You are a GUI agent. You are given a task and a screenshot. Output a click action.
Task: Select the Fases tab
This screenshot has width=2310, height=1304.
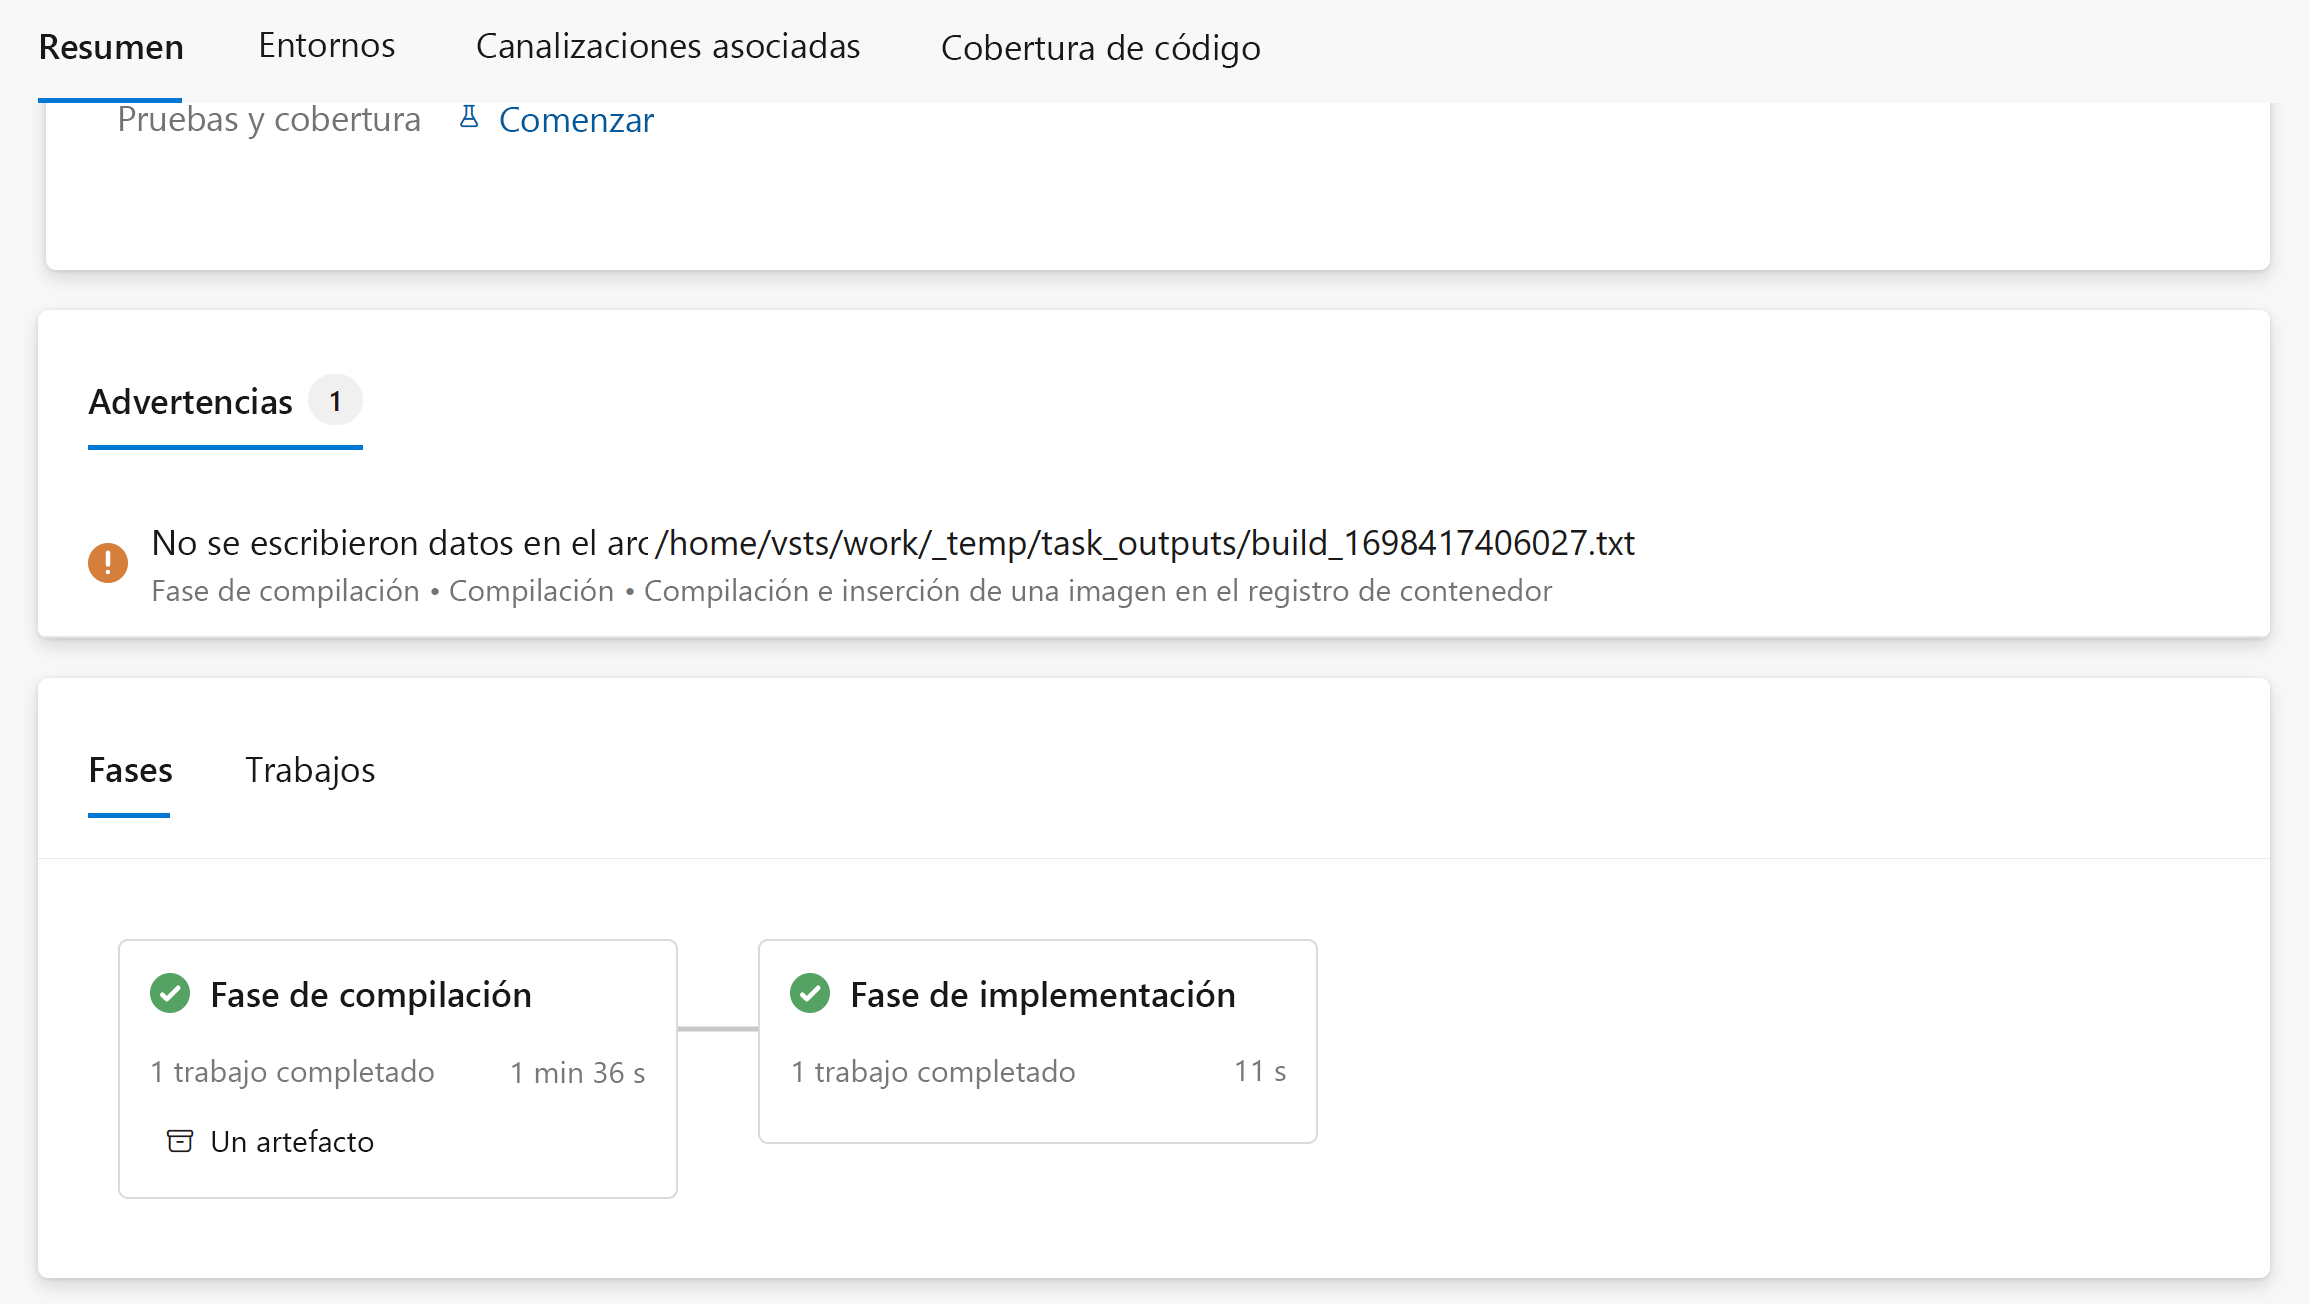pyautogui.click(x=130, y=770)
